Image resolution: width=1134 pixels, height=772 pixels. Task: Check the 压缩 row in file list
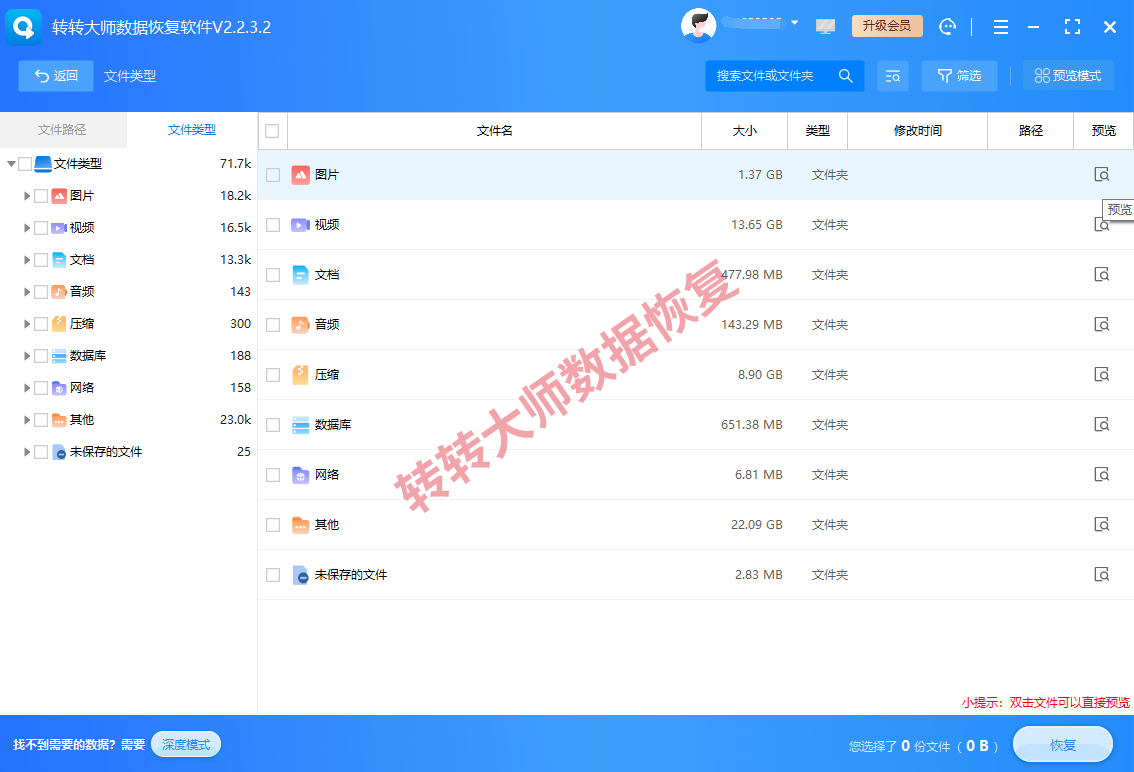tap(273, 374)
